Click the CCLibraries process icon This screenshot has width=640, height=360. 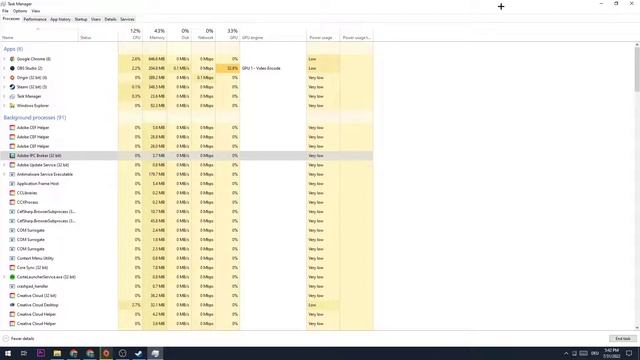(12, 193)
